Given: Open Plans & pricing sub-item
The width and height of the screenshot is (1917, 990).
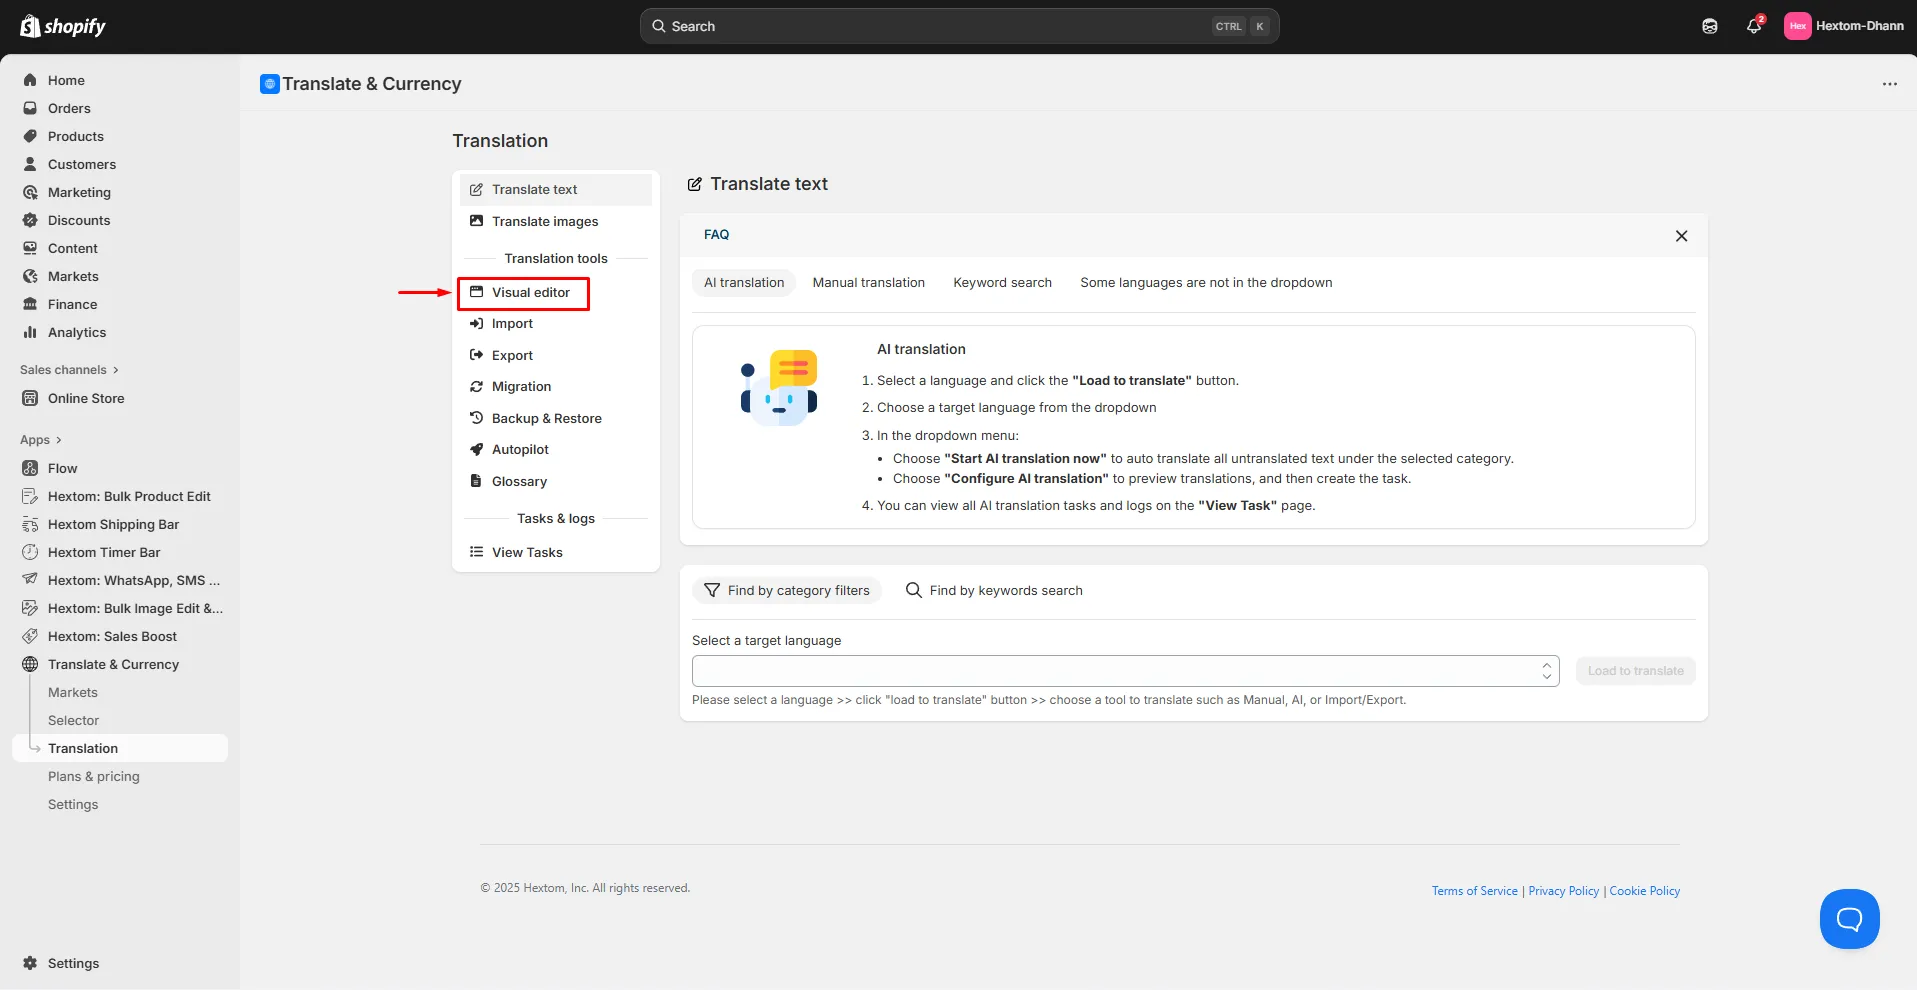Looking at the screenshot, I should pos(94,776).
